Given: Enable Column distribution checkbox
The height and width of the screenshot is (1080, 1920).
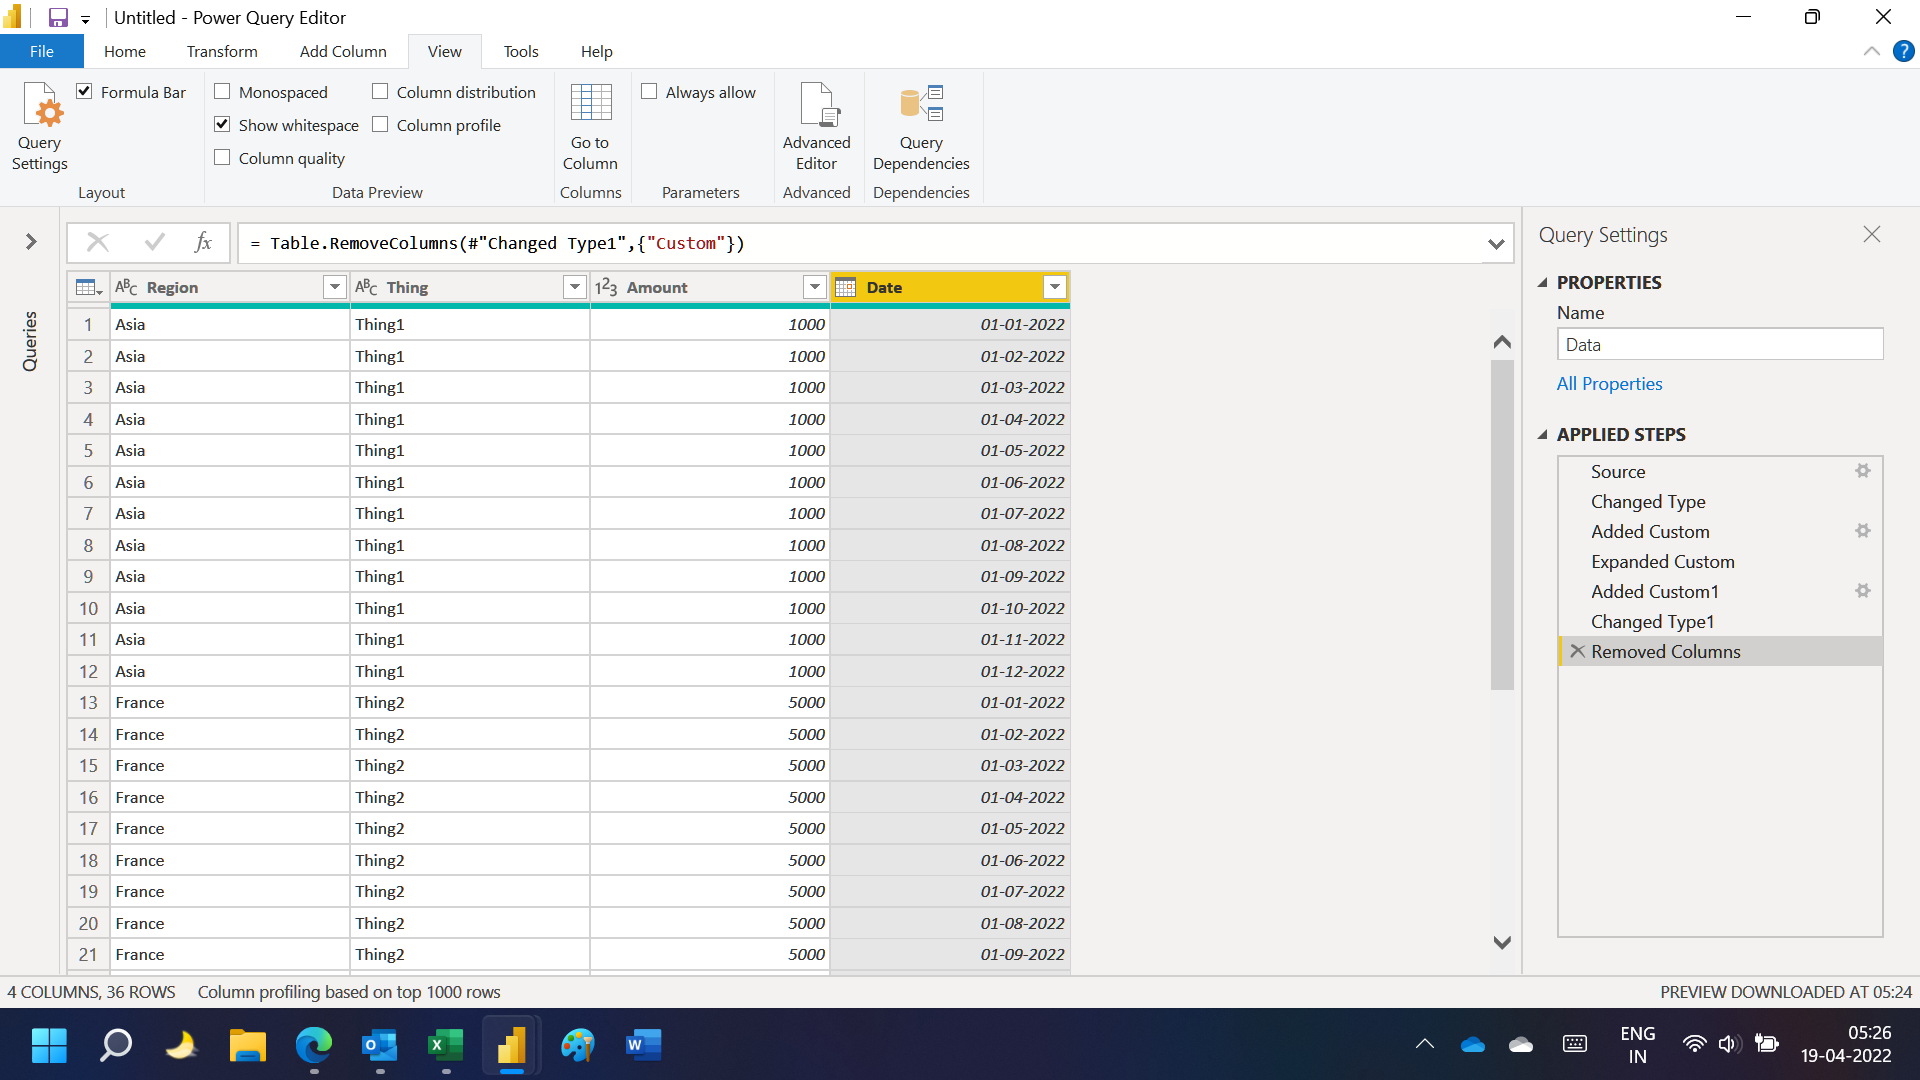Looking at the screenshot, I should click(x=380, y=92).
